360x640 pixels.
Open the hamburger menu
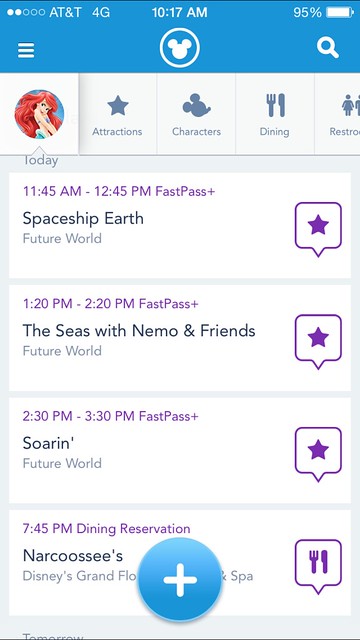26,50
